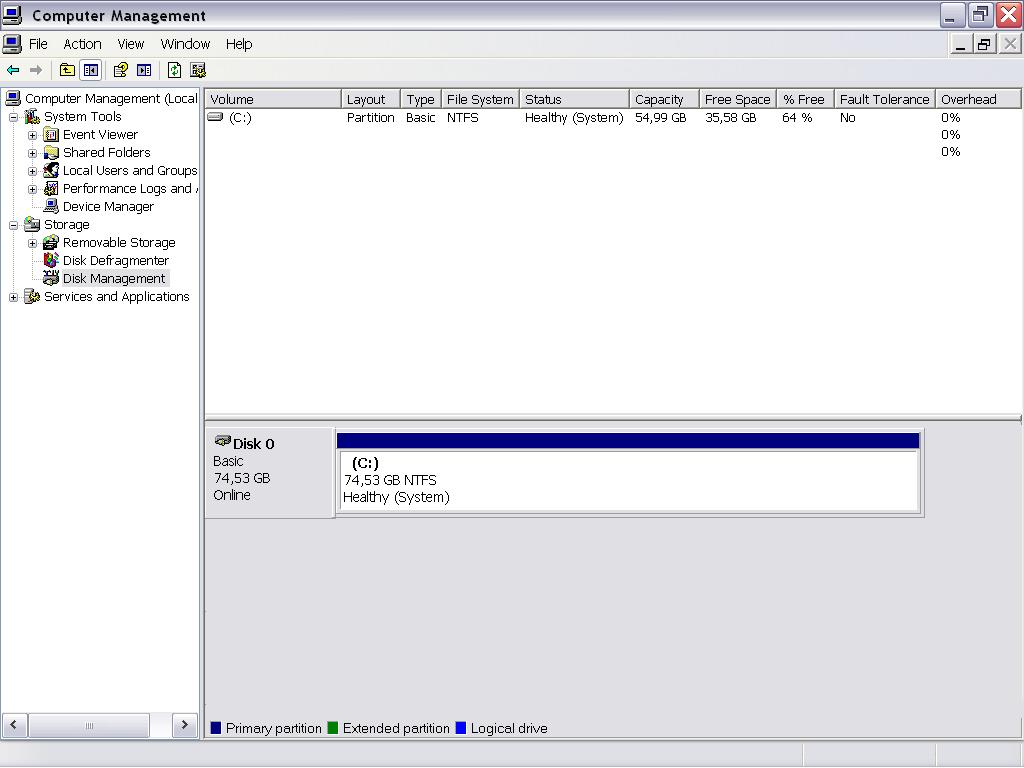The height and width of the screenshot is (768, 1024).
Task: Click the Performance Logs icon
Action: (x=51, y=189)
